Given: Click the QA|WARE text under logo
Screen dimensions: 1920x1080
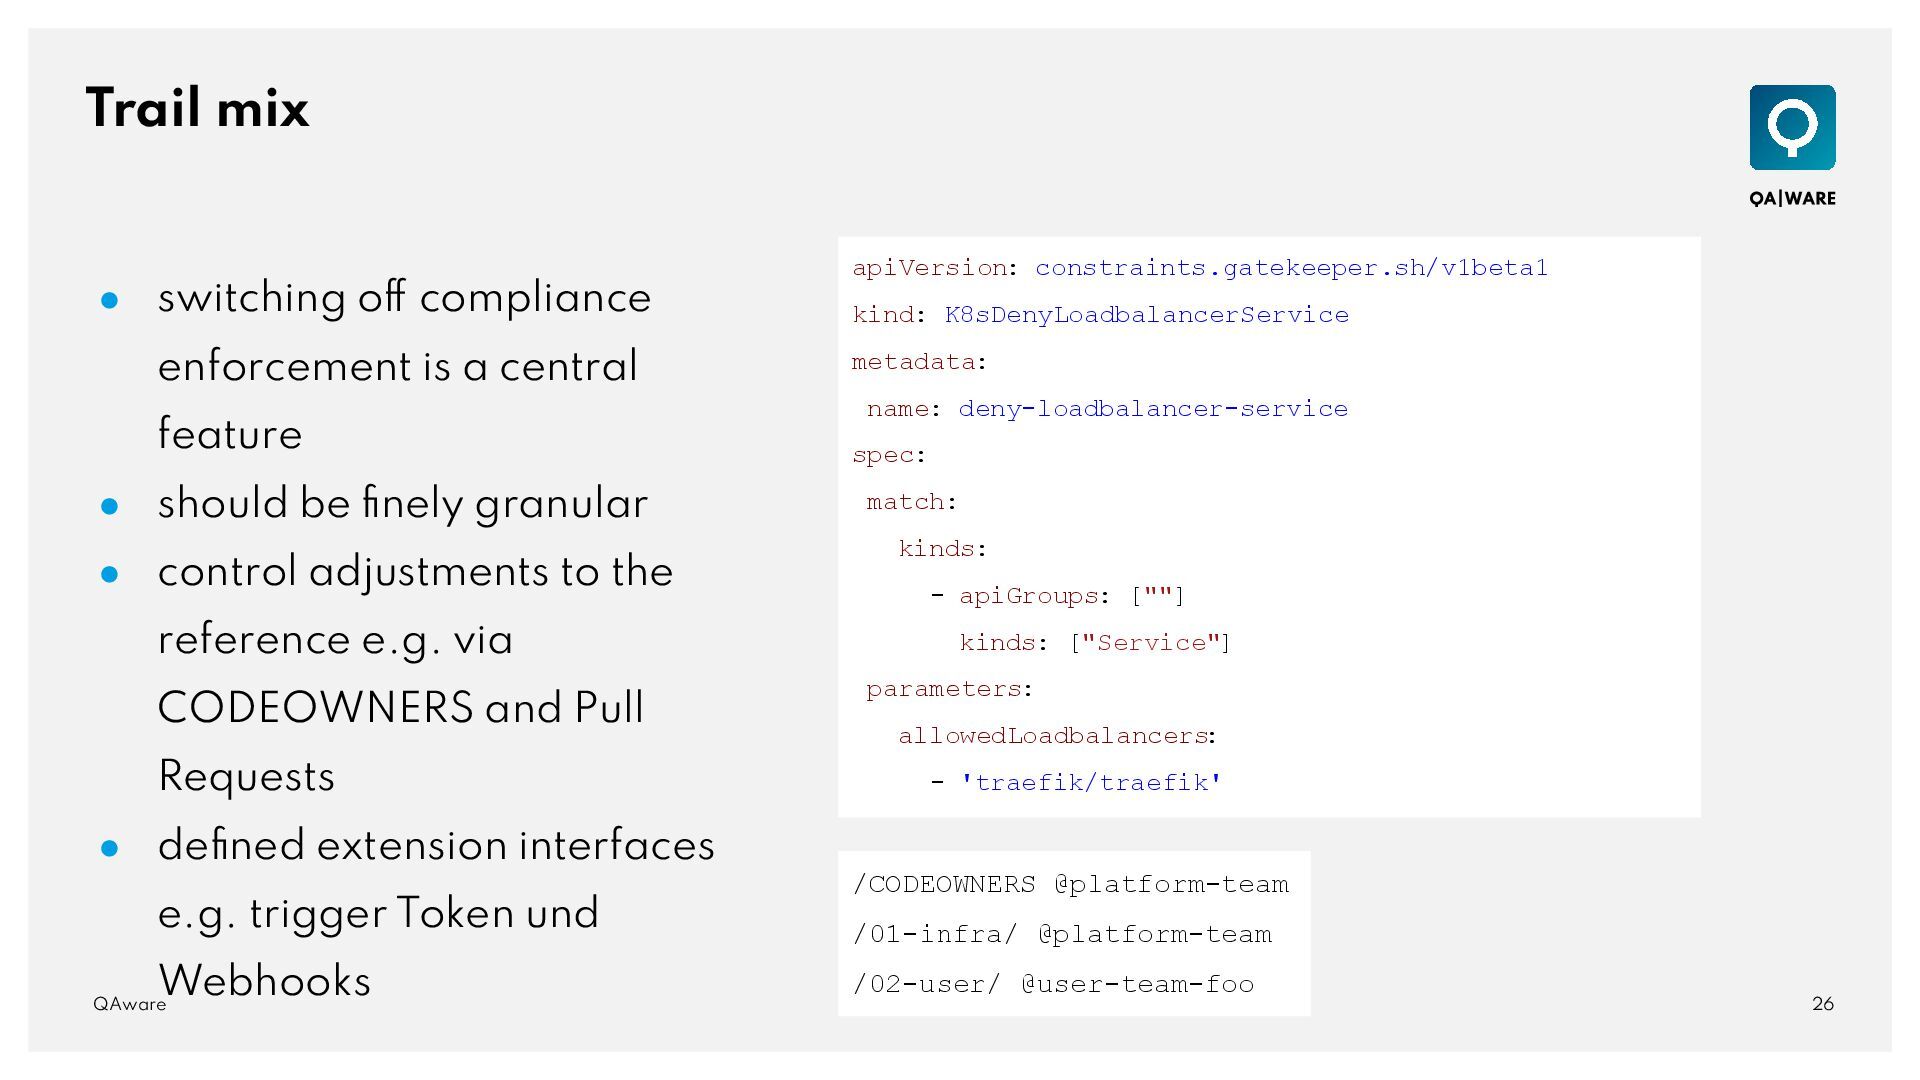Looking at the screenshot, I should click(1792, 198).
